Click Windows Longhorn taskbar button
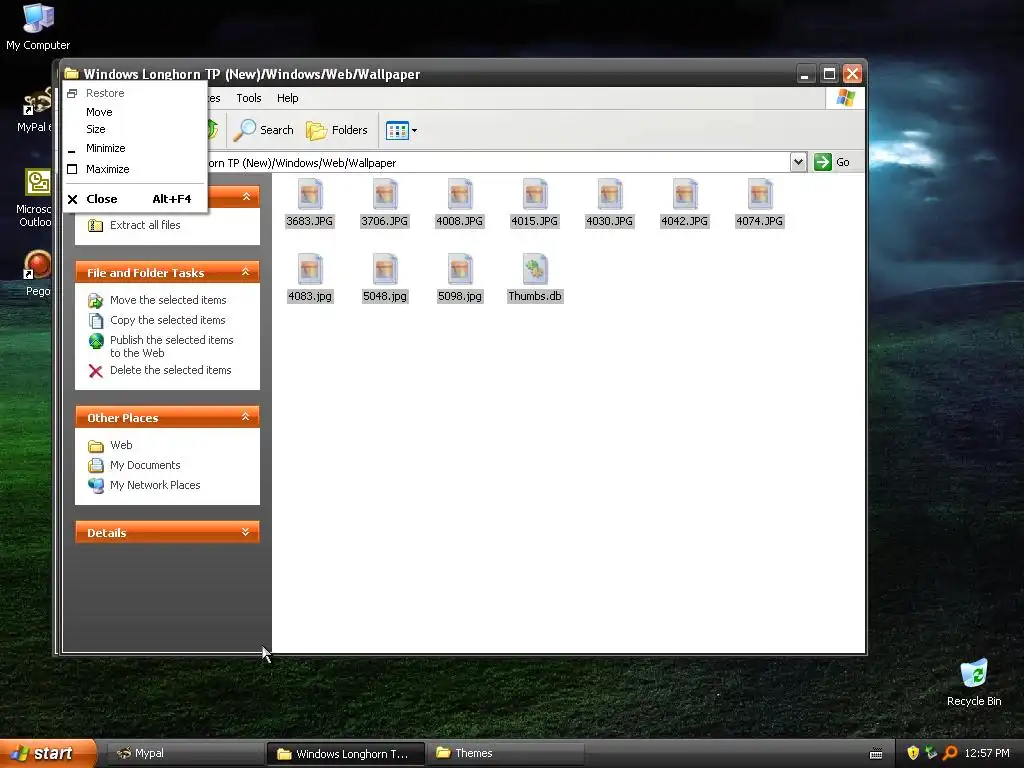Image resolution: width=1024 pixels, height=768 pixels. (x=345, y=754)
